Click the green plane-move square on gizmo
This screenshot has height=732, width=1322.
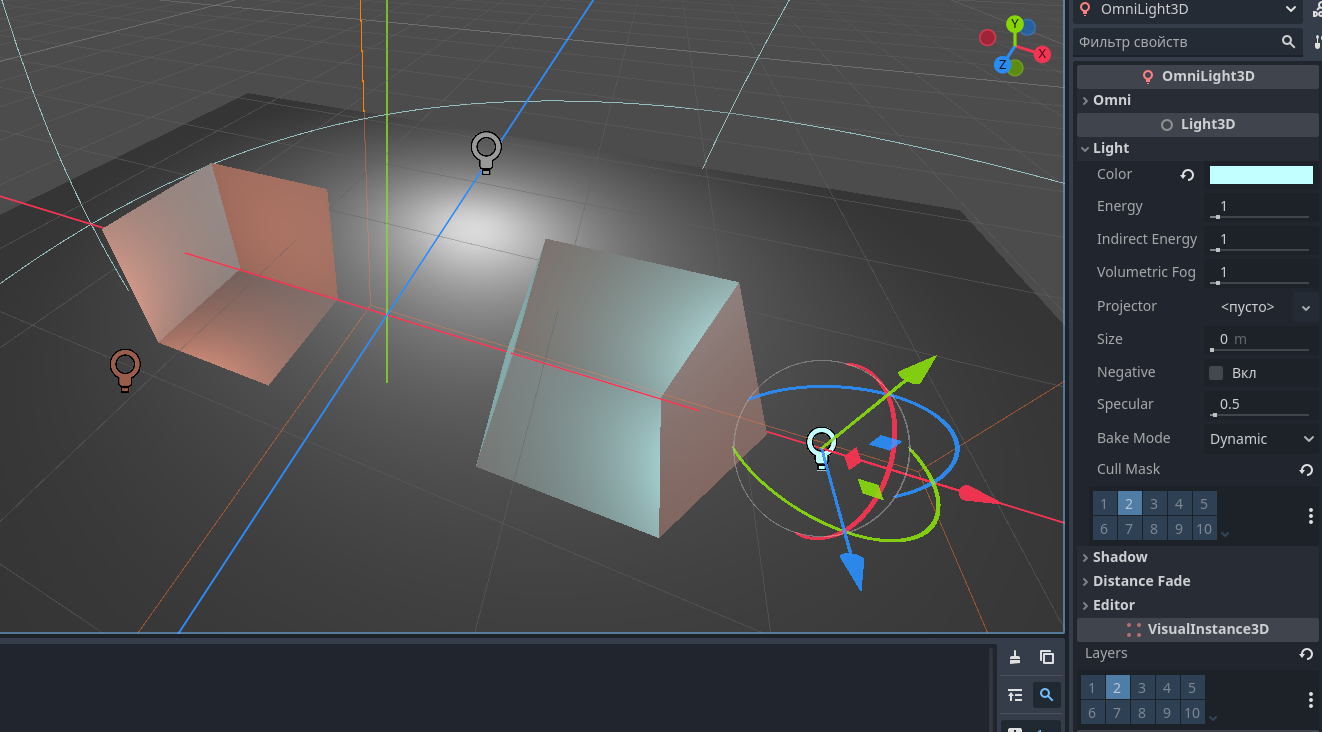pos(870,489)
